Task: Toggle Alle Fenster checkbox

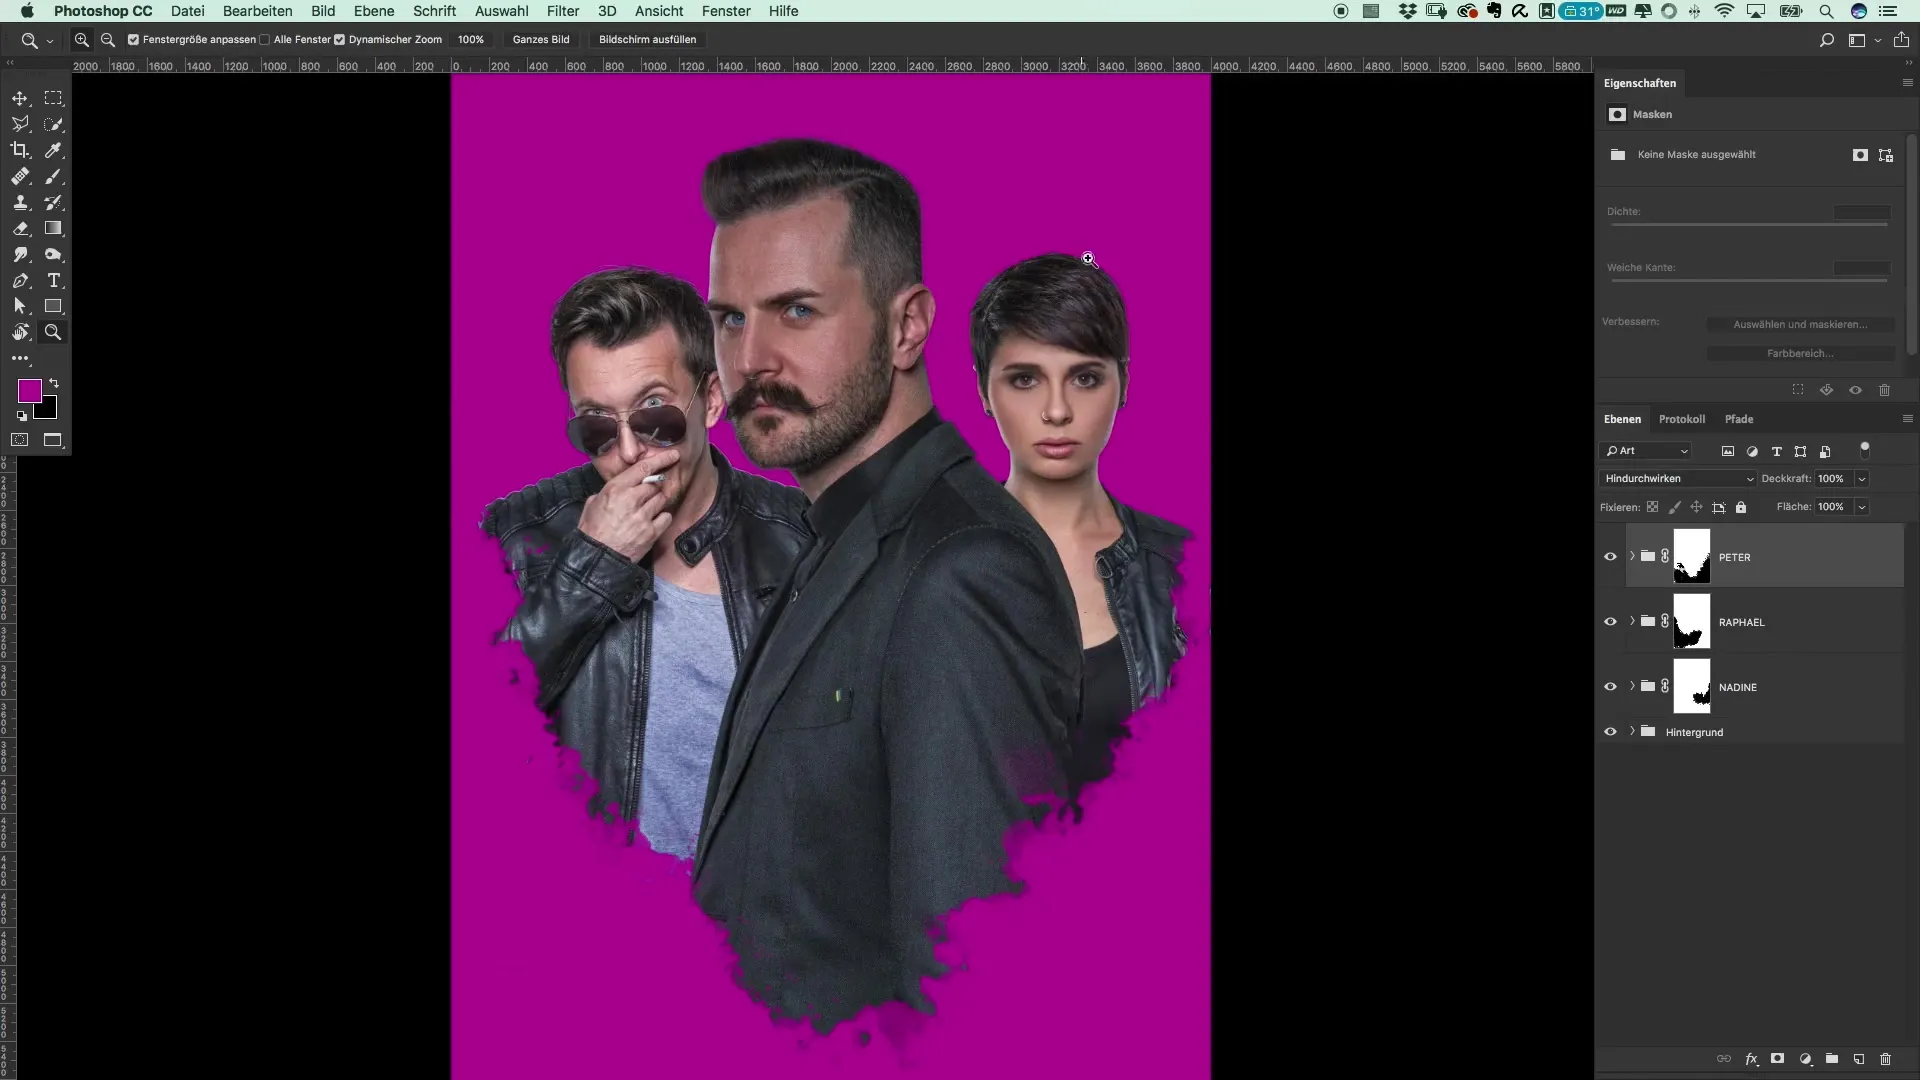Action: coord(264,40)
